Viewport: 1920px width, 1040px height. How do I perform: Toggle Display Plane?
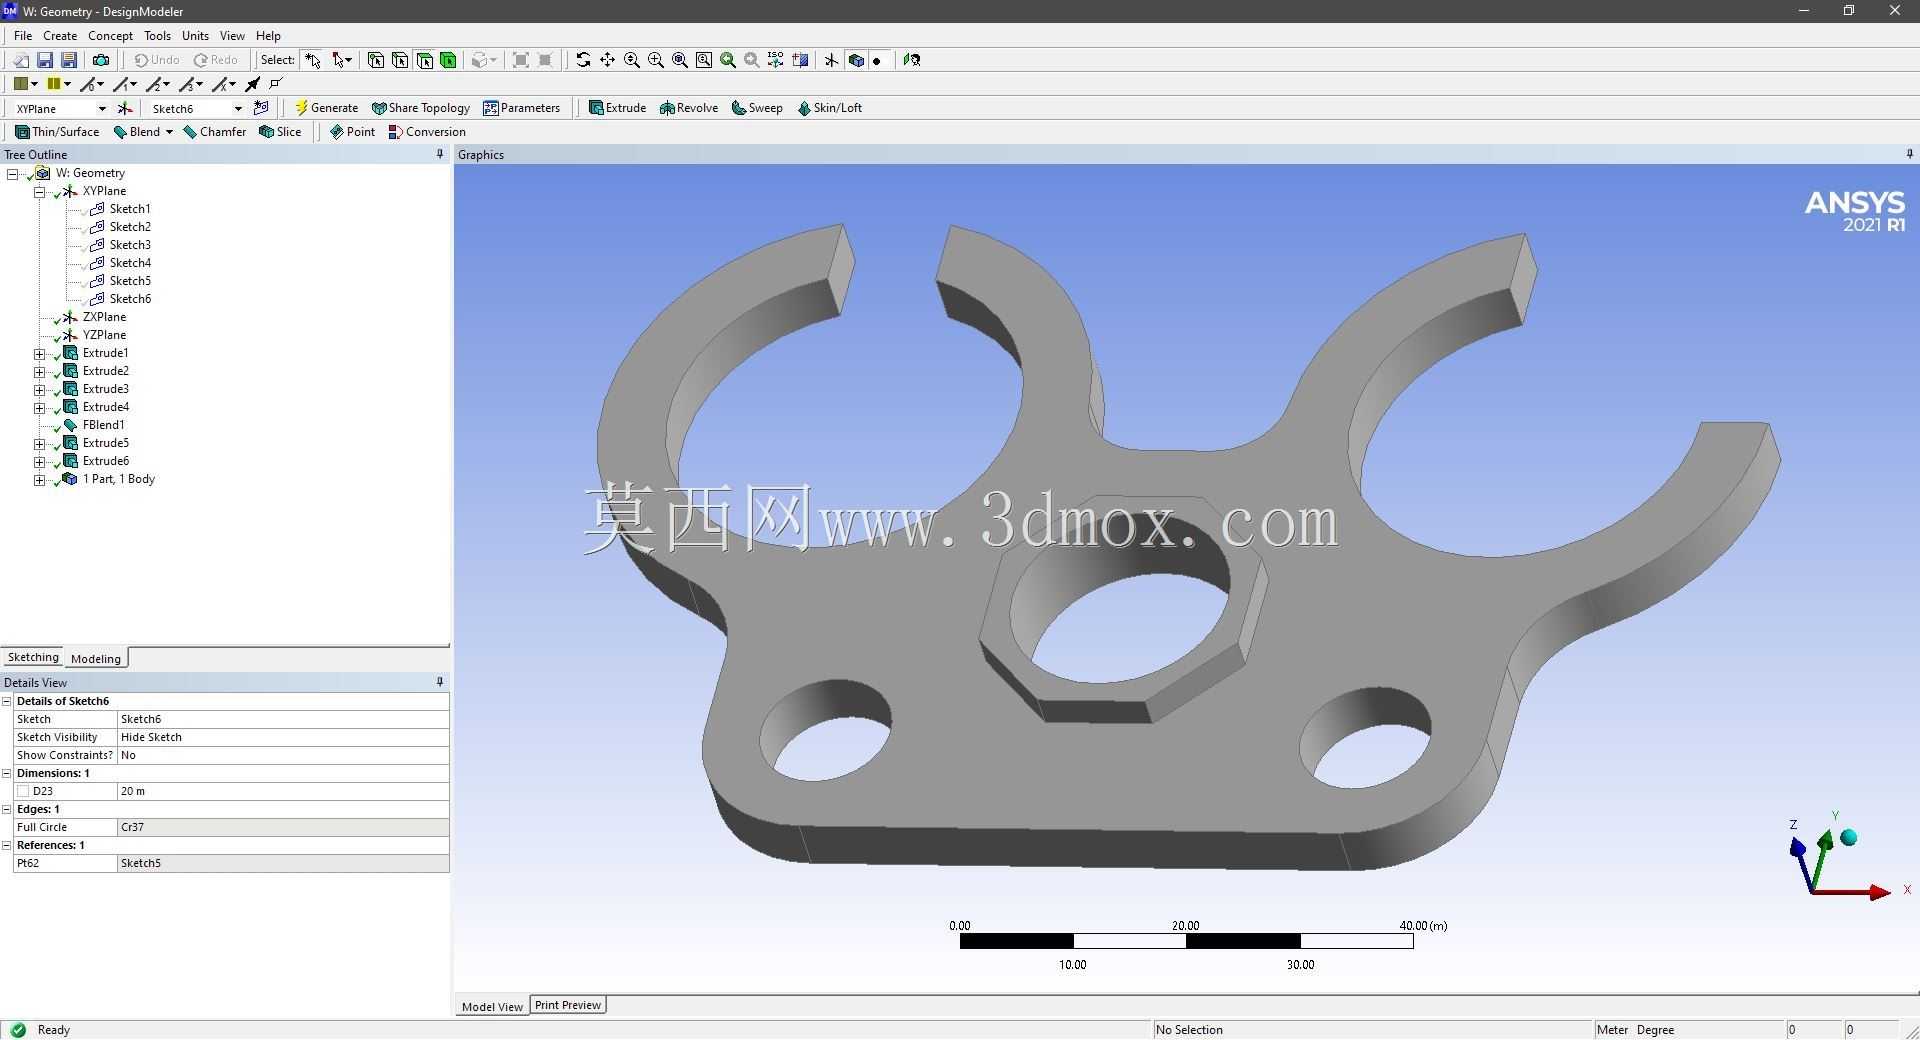(831, 60)
